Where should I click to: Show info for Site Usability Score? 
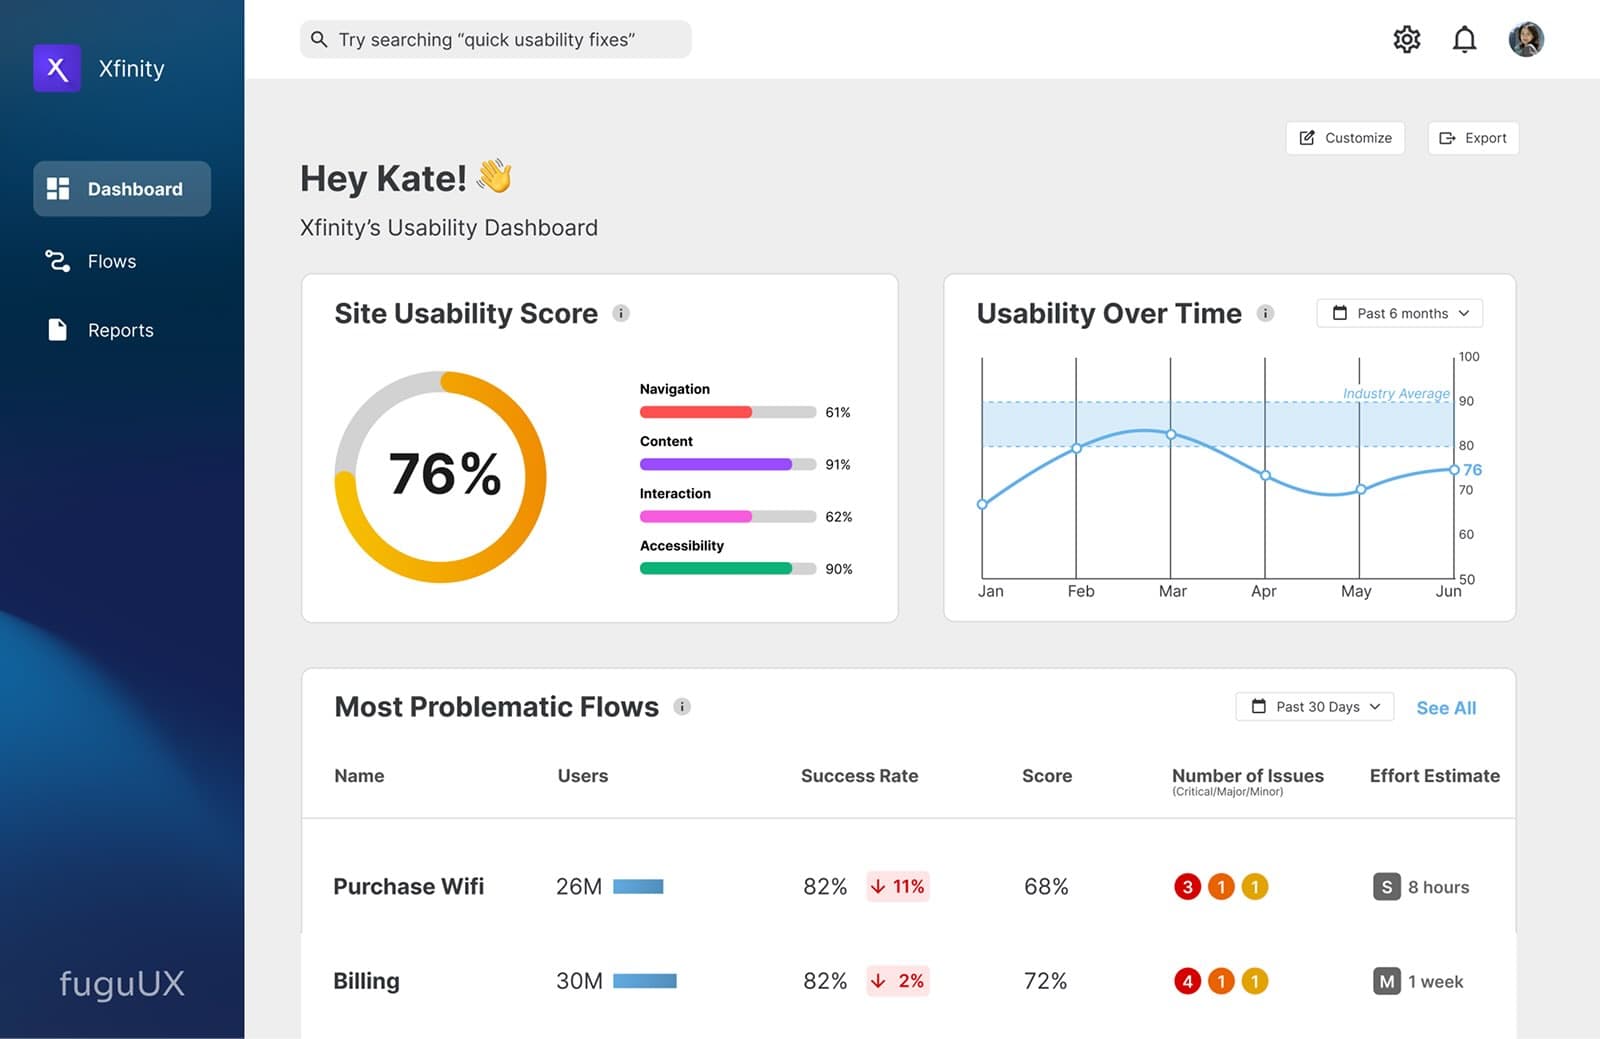click(x=621, y=313)
